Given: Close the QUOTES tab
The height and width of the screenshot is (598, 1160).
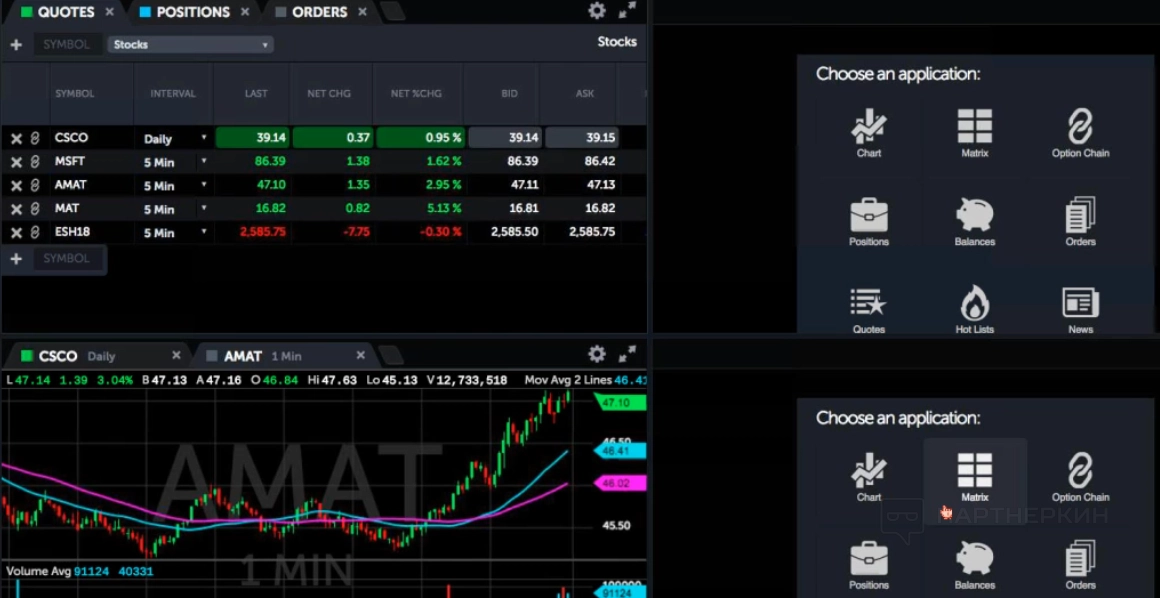Looking at the screenshot, I should pyautogui.click(x=109, y=12).
